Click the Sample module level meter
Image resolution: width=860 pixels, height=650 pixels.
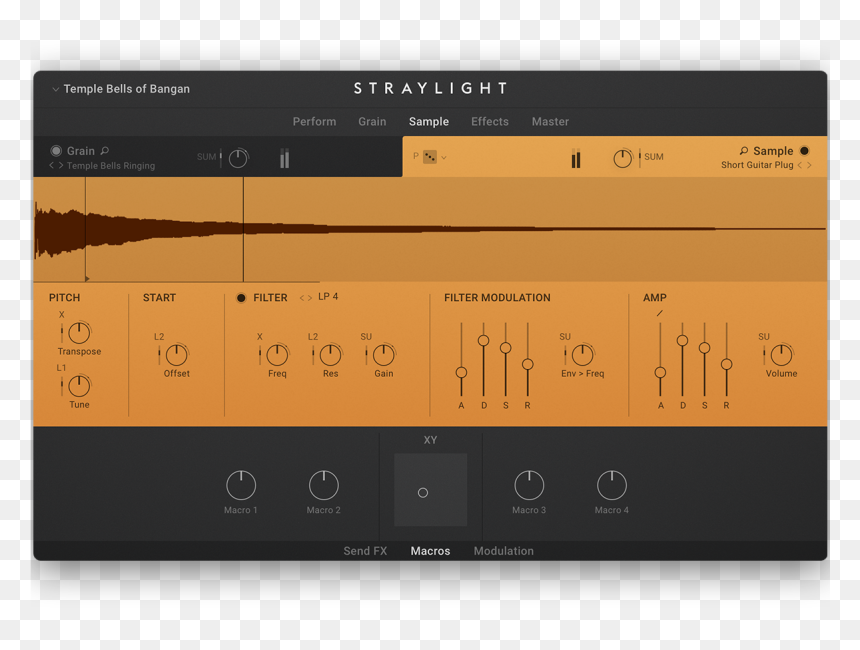click(x=575, y=158)
